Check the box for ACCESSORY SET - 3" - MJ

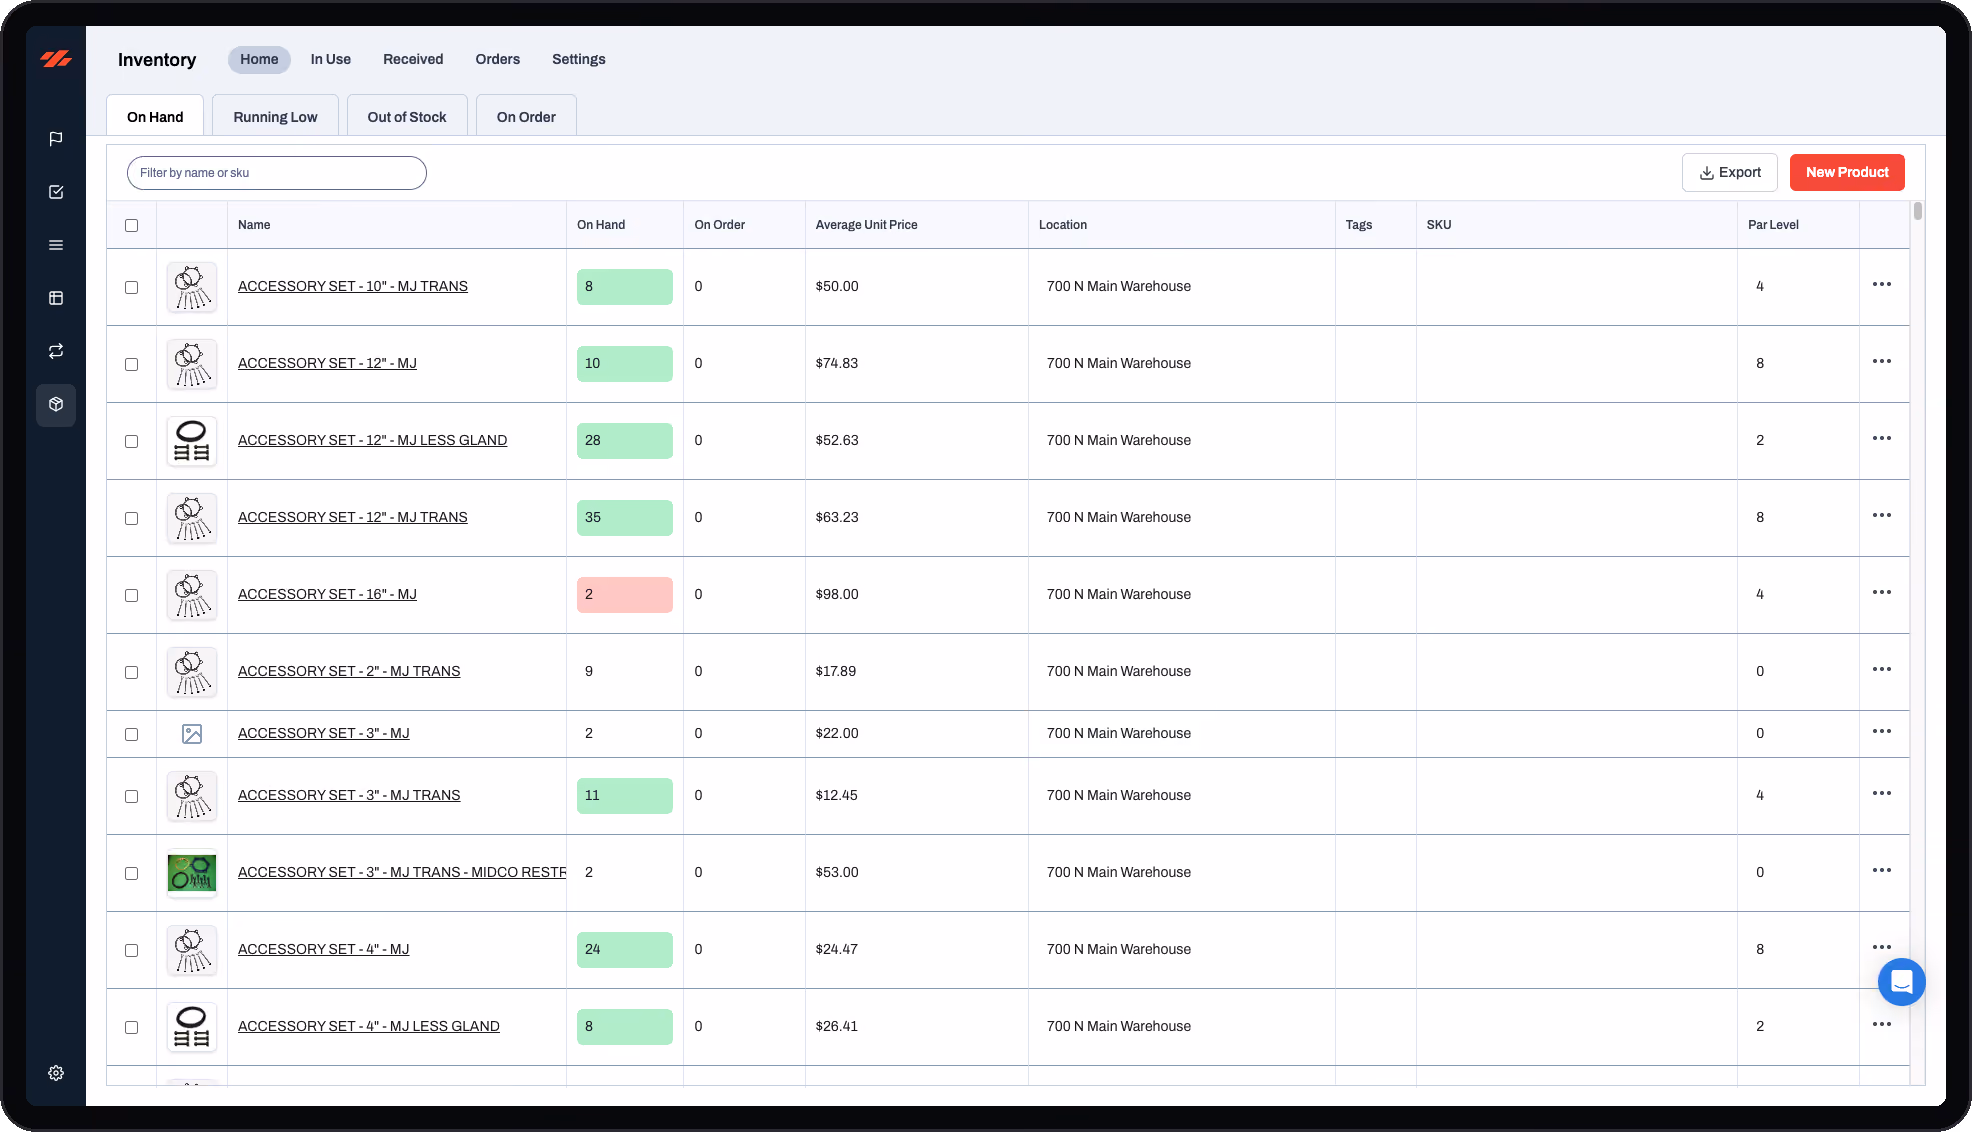coord(131,734)
